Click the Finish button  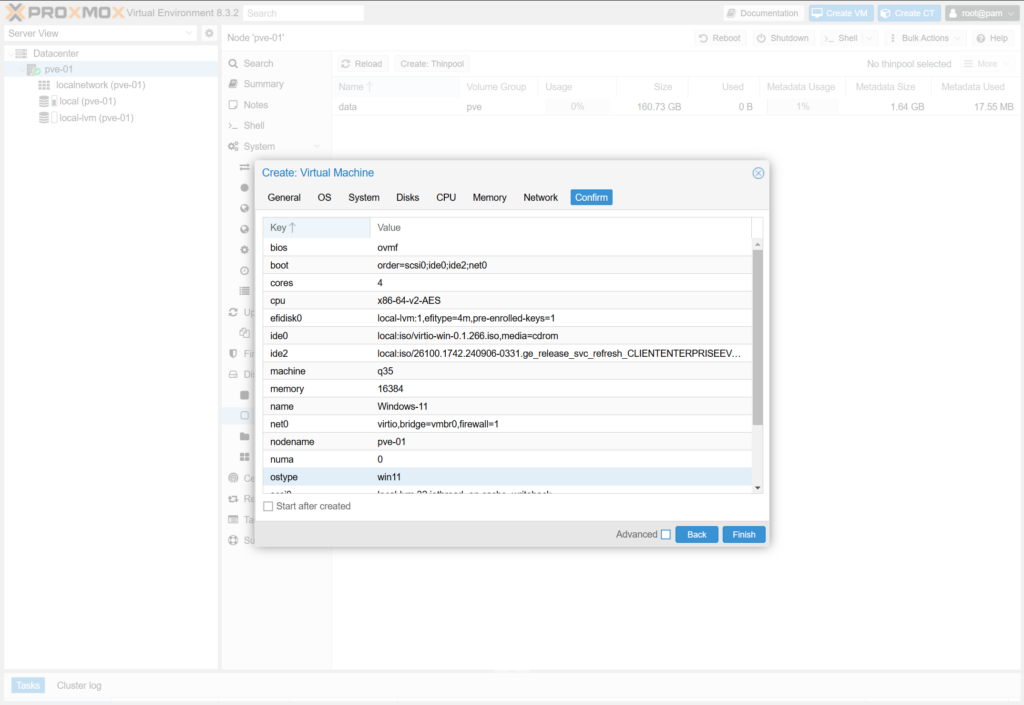pos(744,535)
